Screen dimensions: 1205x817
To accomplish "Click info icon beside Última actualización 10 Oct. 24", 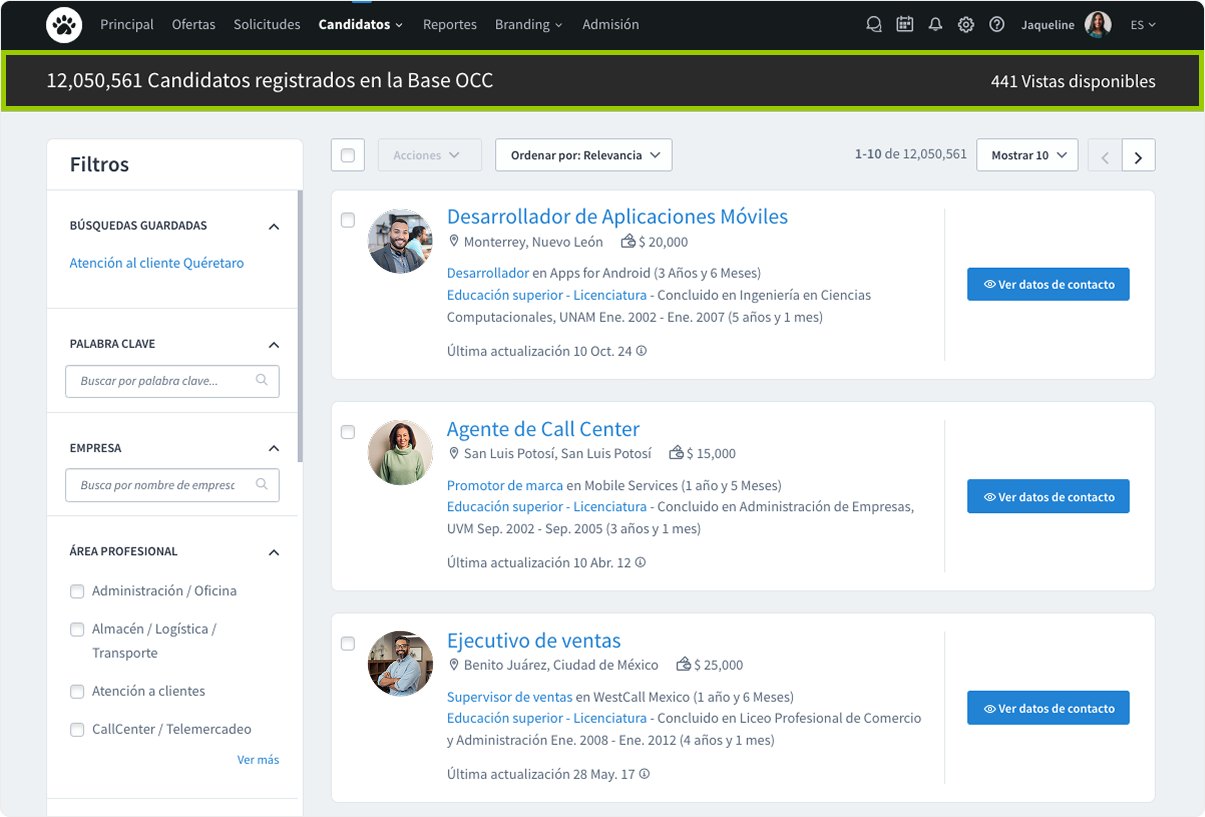I will pos(642,351).
